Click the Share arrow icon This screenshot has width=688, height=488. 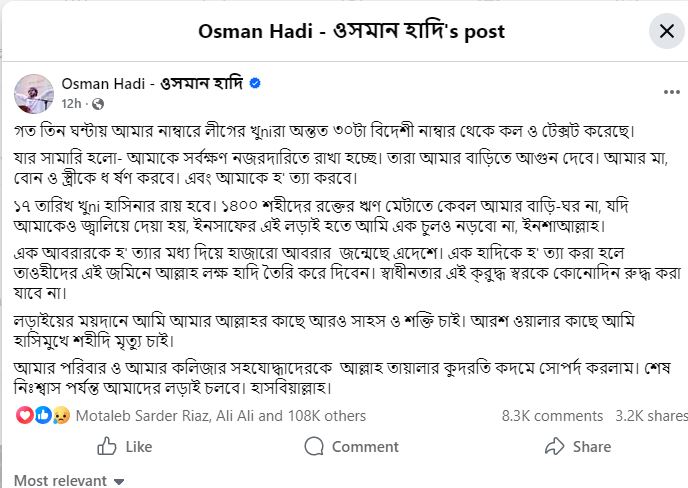(555, 446)
